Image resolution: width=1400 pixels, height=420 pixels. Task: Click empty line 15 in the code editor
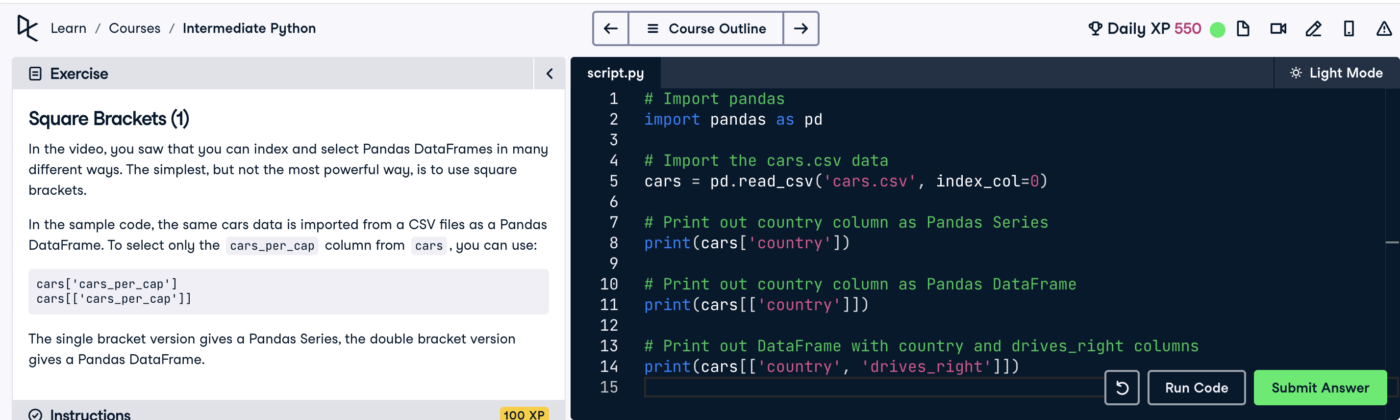(850, 387)
